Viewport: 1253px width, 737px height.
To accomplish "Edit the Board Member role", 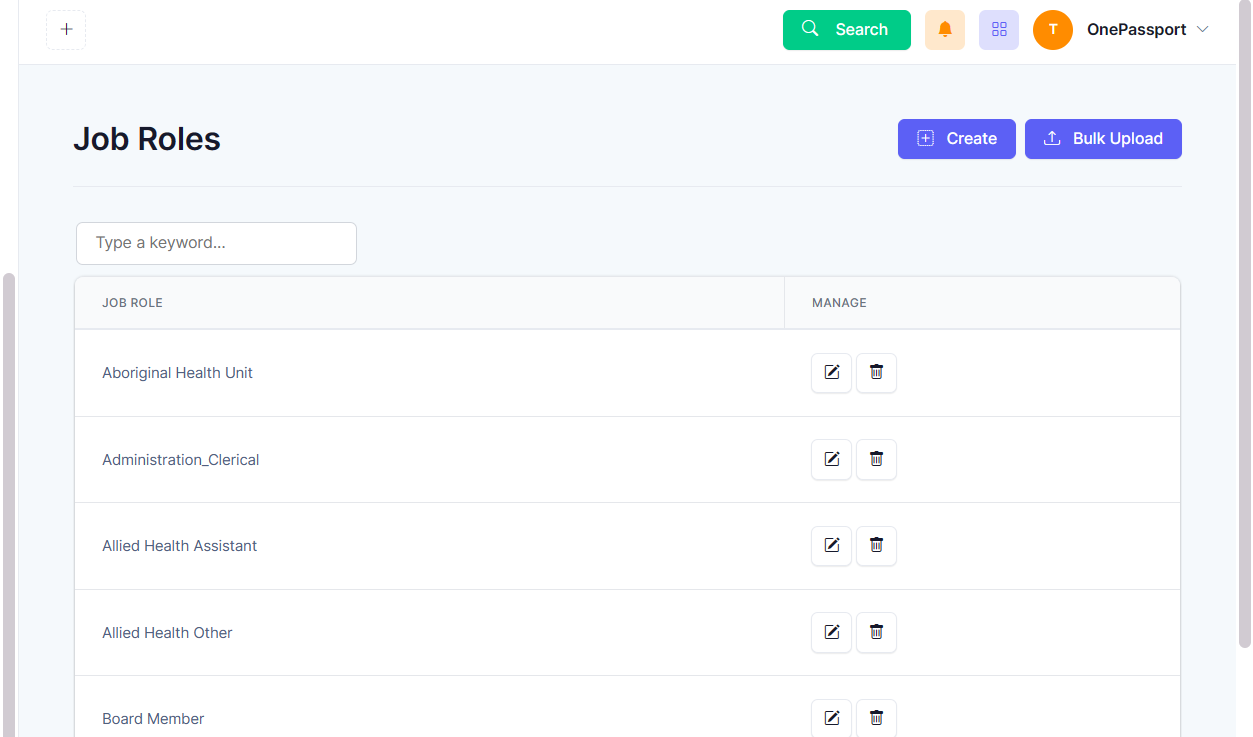I will pos(831,718).
